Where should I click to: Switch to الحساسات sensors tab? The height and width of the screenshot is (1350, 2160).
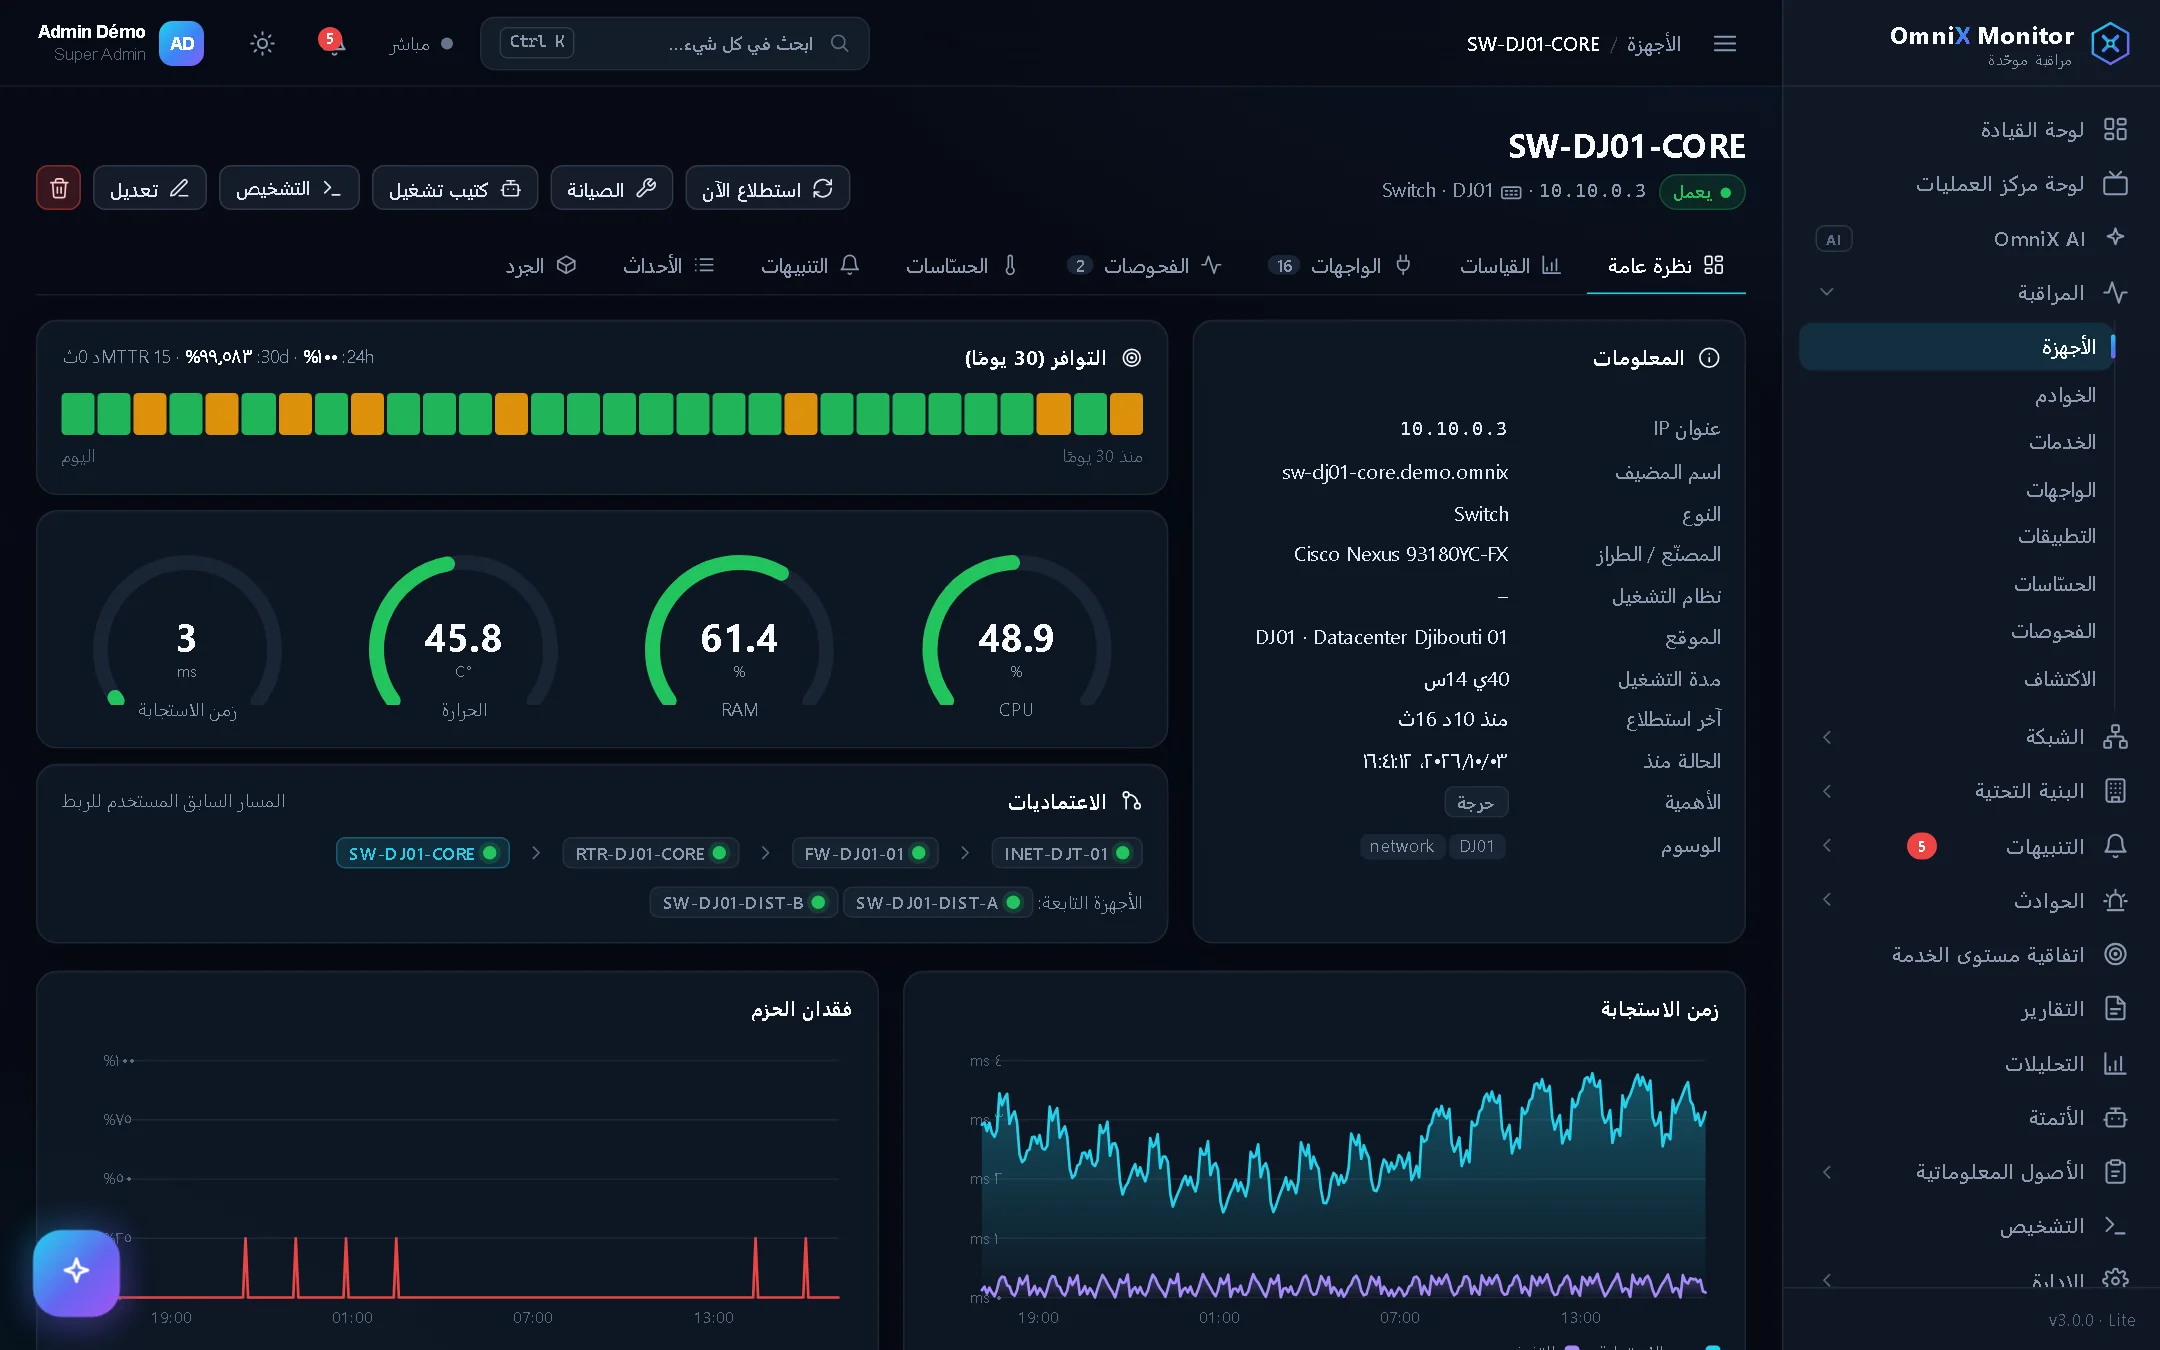coord(961,265)
